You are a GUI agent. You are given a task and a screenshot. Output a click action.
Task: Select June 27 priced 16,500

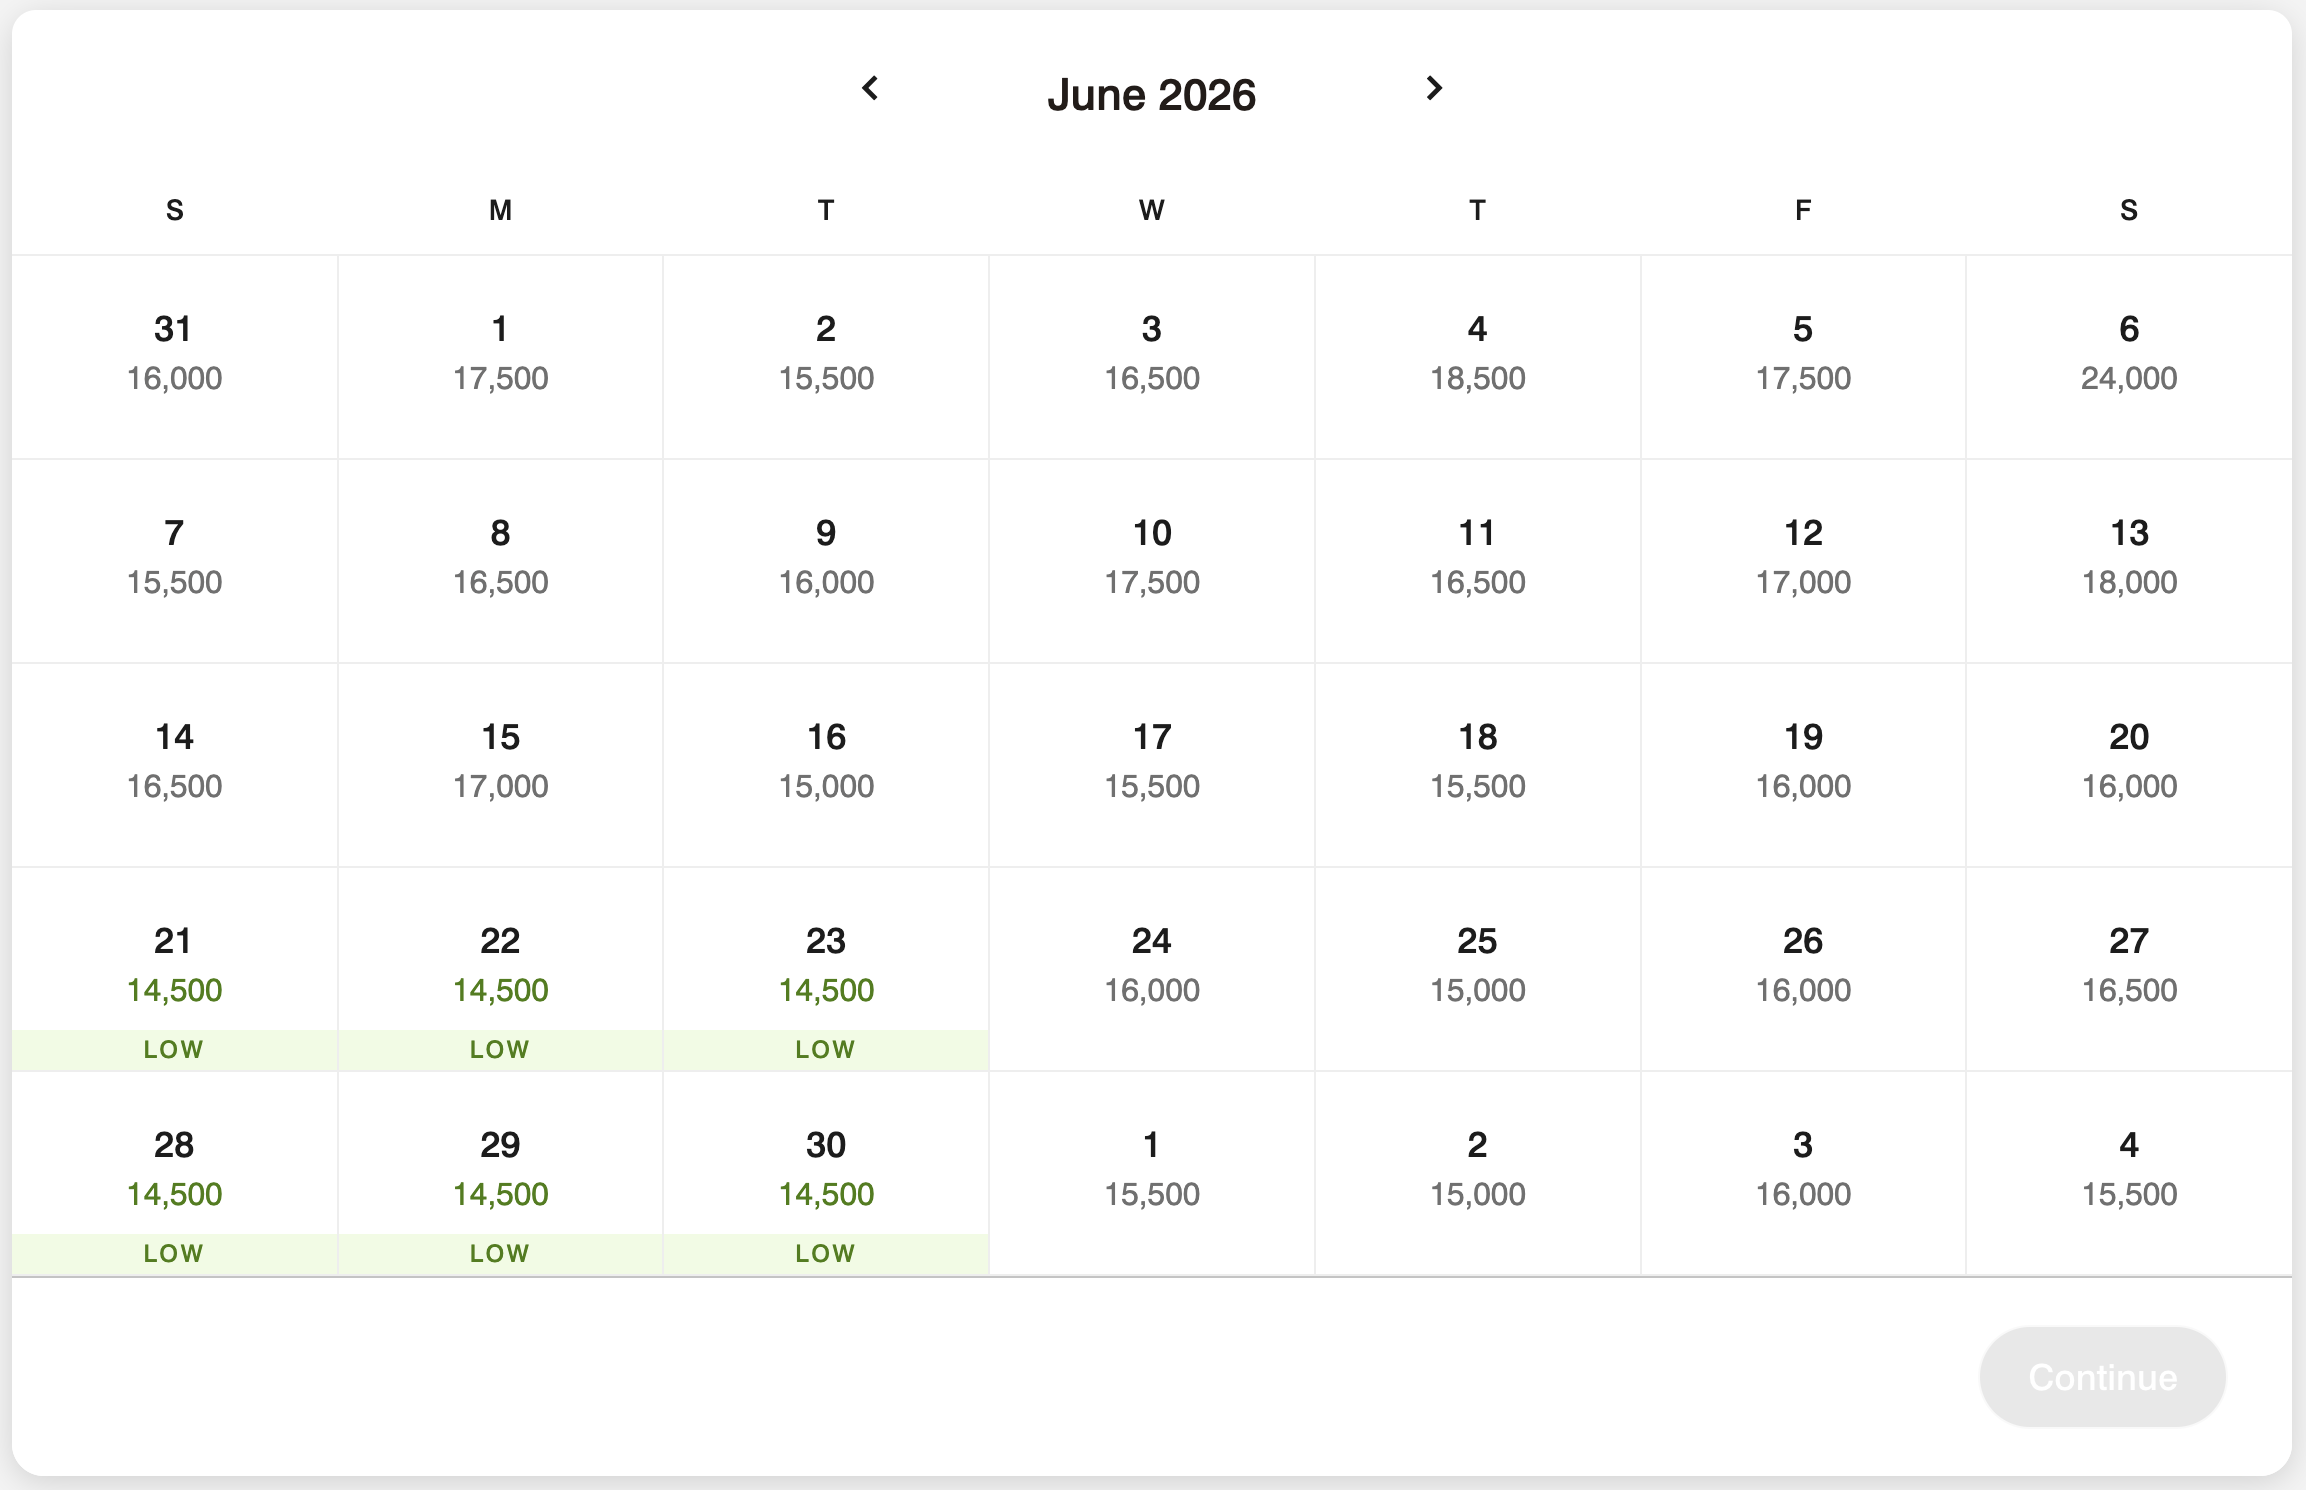point(2128,966)
